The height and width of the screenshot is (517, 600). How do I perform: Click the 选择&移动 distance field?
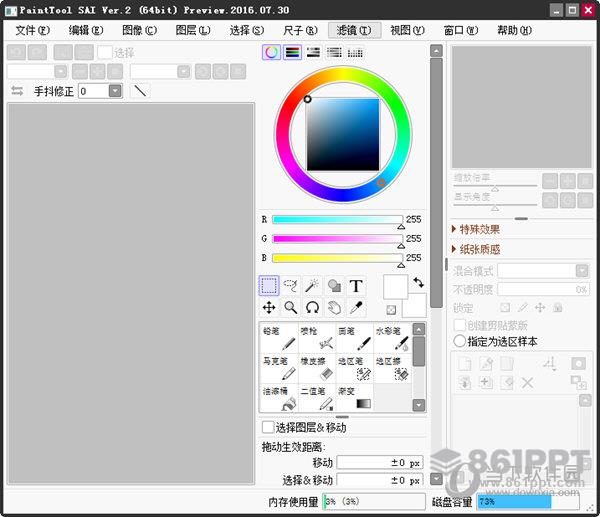click(x=380, y=480)
